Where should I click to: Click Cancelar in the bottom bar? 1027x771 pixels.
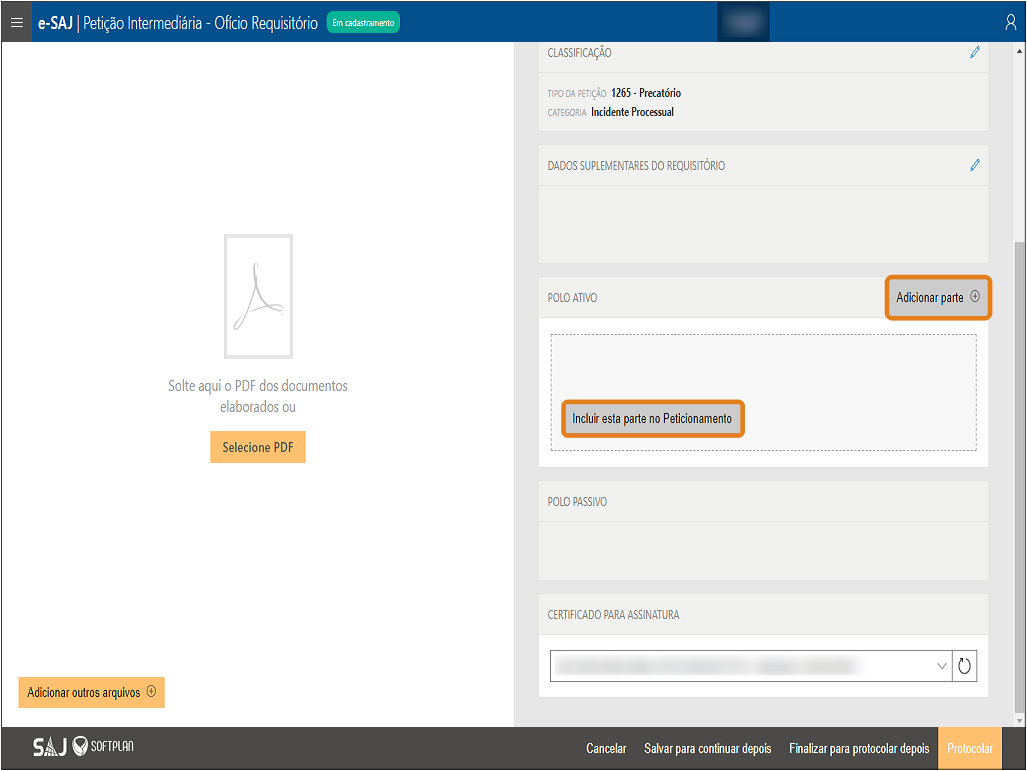pyautogui.click(x=606, y=748)
